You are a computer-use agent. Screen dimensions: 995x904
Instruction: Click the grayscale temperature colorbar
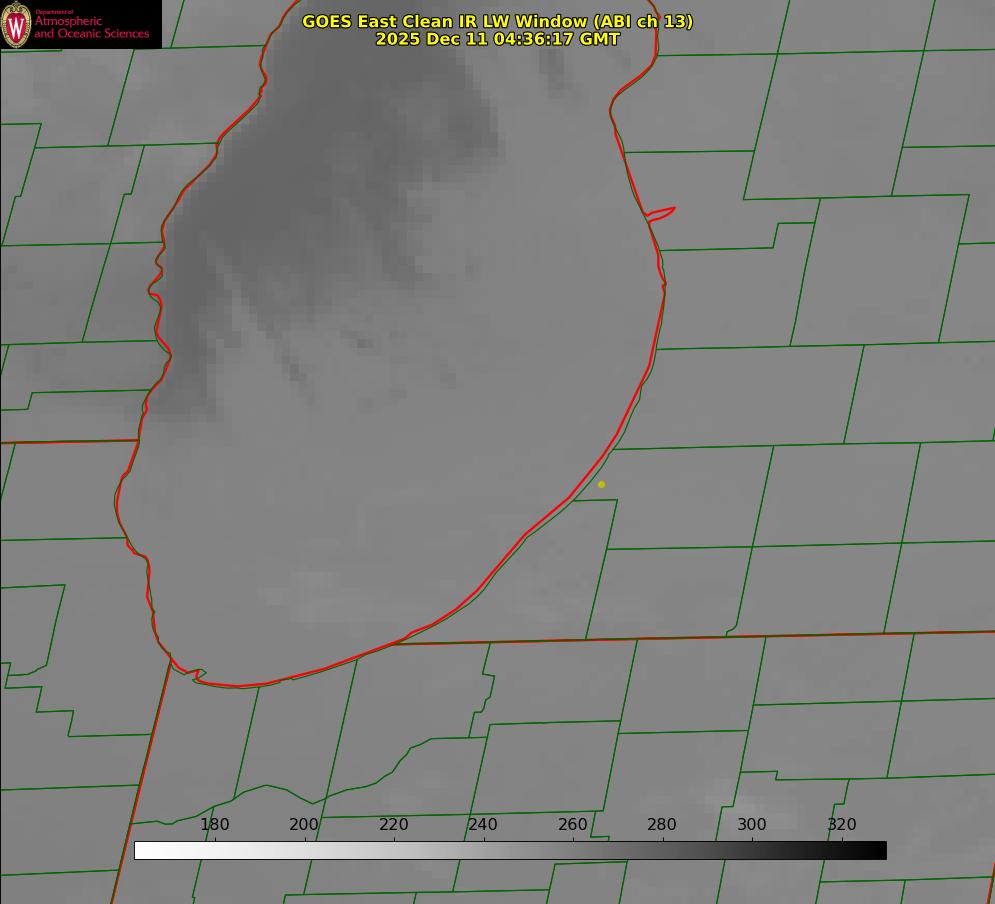(510, 850)
